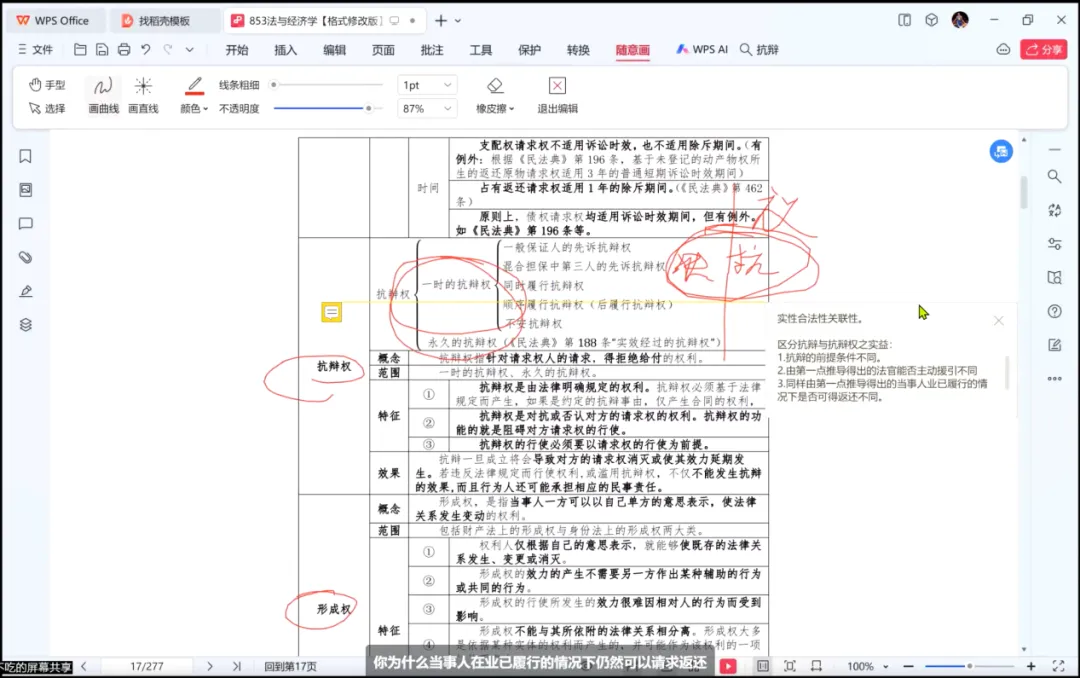Open the attachments panel in left sidebar
Viewport: 1080px width, 678px height.
point(25,258)
